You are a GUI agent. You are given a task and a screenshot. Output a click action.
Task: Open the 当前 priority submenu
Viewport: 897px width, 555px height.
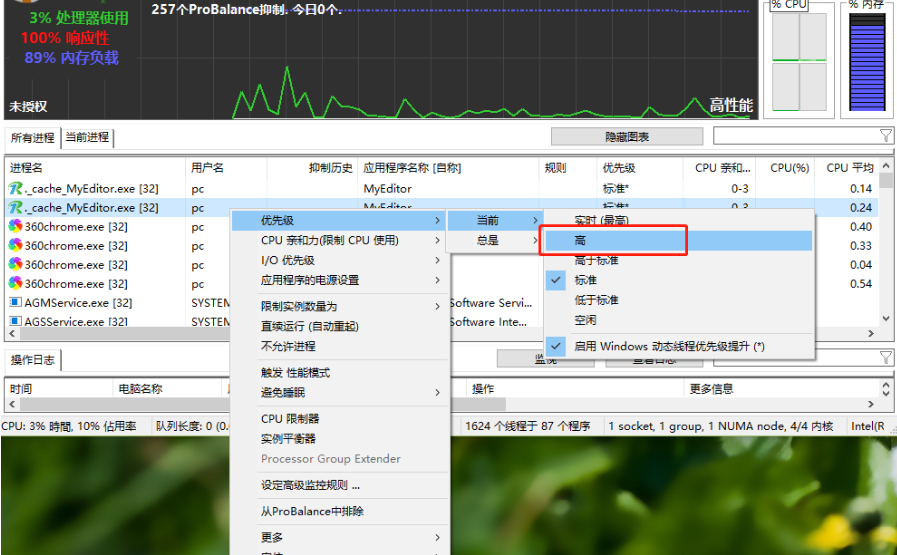pyautogui.click(x=494, y=220)
